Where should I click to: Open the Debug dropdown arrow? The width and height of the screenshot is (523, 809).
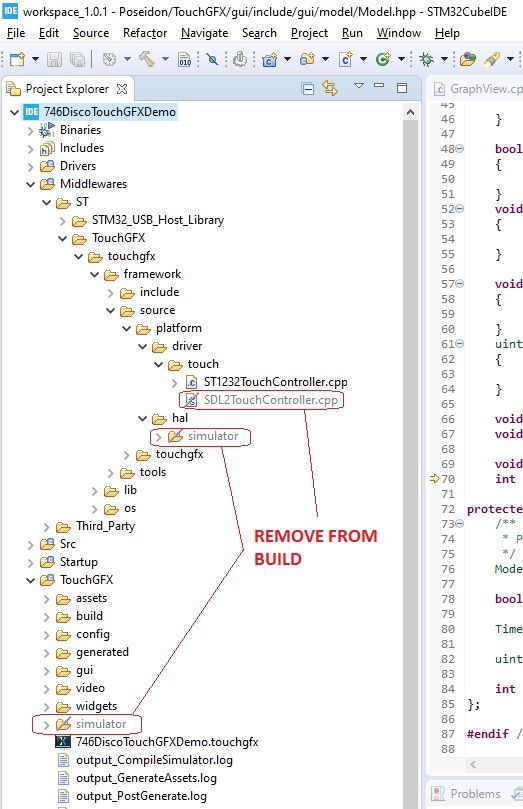pyautogui.click(x=444, y=59)
